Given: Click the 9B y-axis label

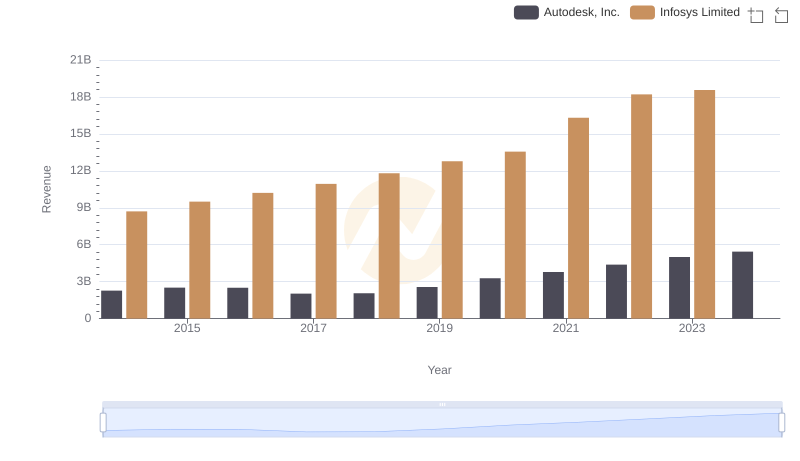Looking at the screenshot, I should pyautogui.click(x=84, y=208).
